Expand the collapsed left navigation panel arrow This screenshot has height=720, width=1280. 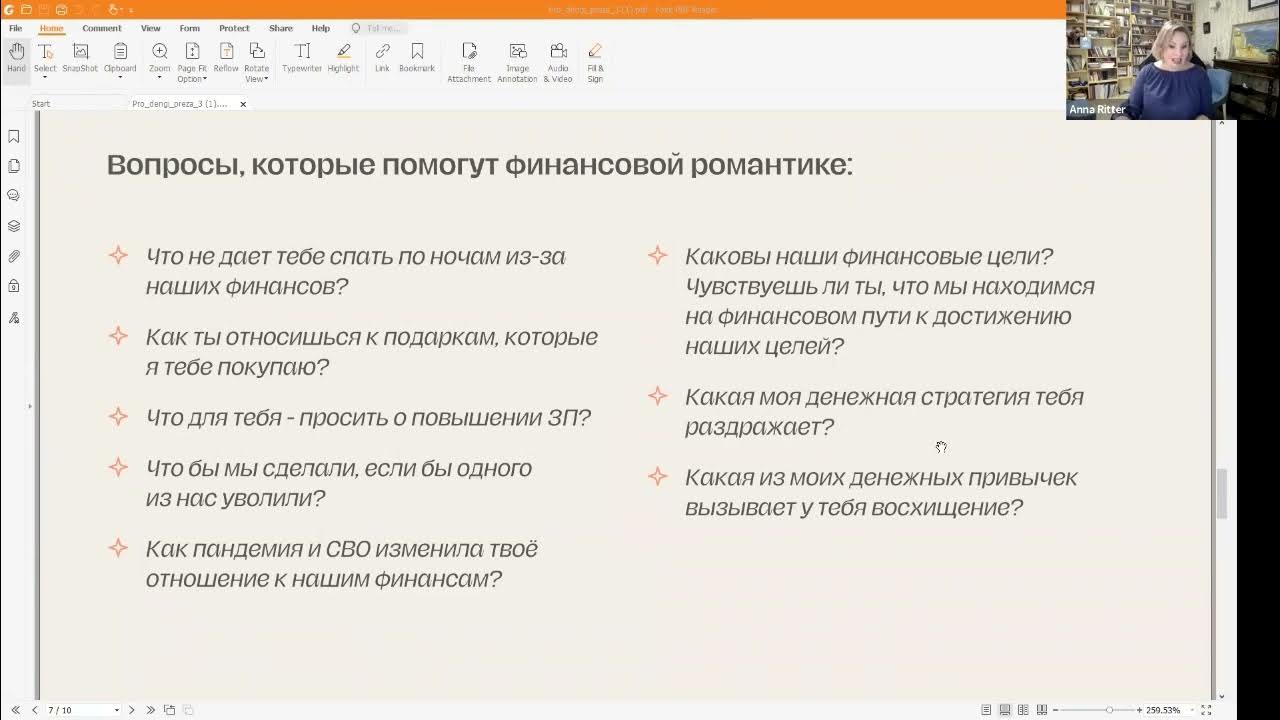click(x=30, y=406)
